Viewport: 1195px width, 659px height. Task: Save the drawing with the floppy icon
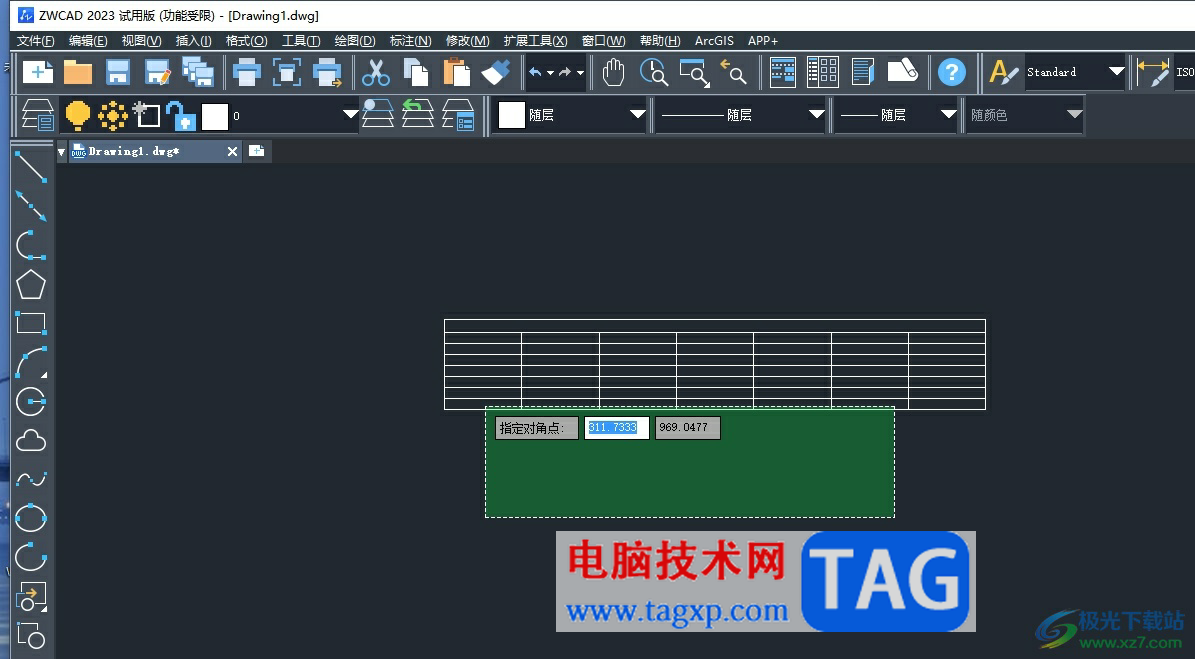tap(118, 72)
